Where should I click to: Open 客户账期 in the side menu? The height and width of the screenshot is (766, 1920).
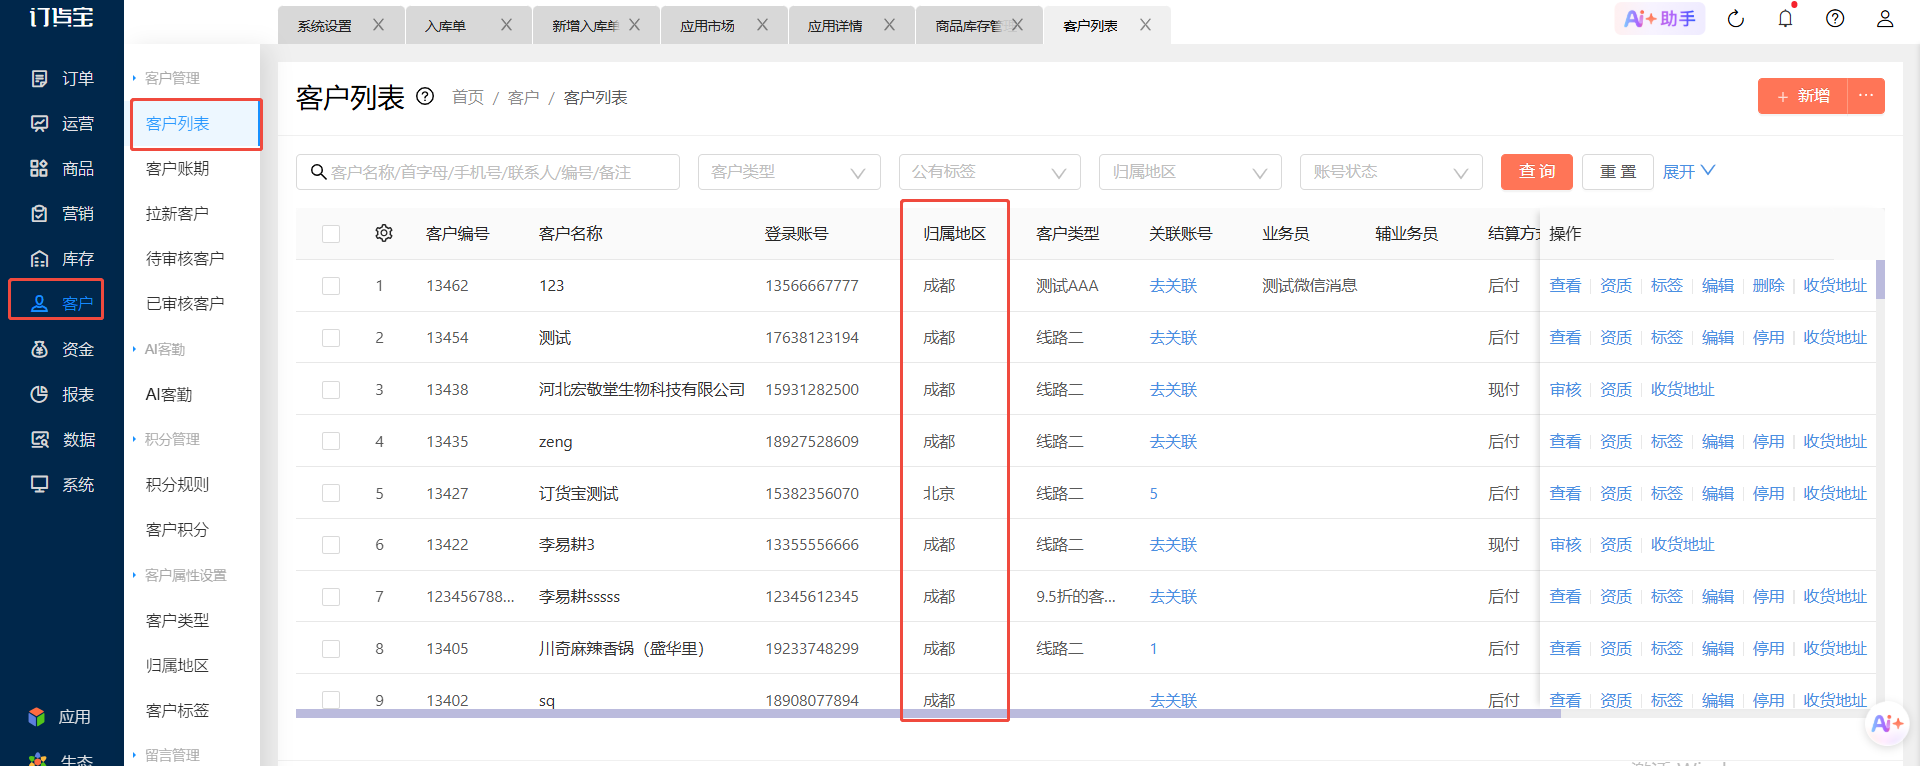tap(178, 168)
